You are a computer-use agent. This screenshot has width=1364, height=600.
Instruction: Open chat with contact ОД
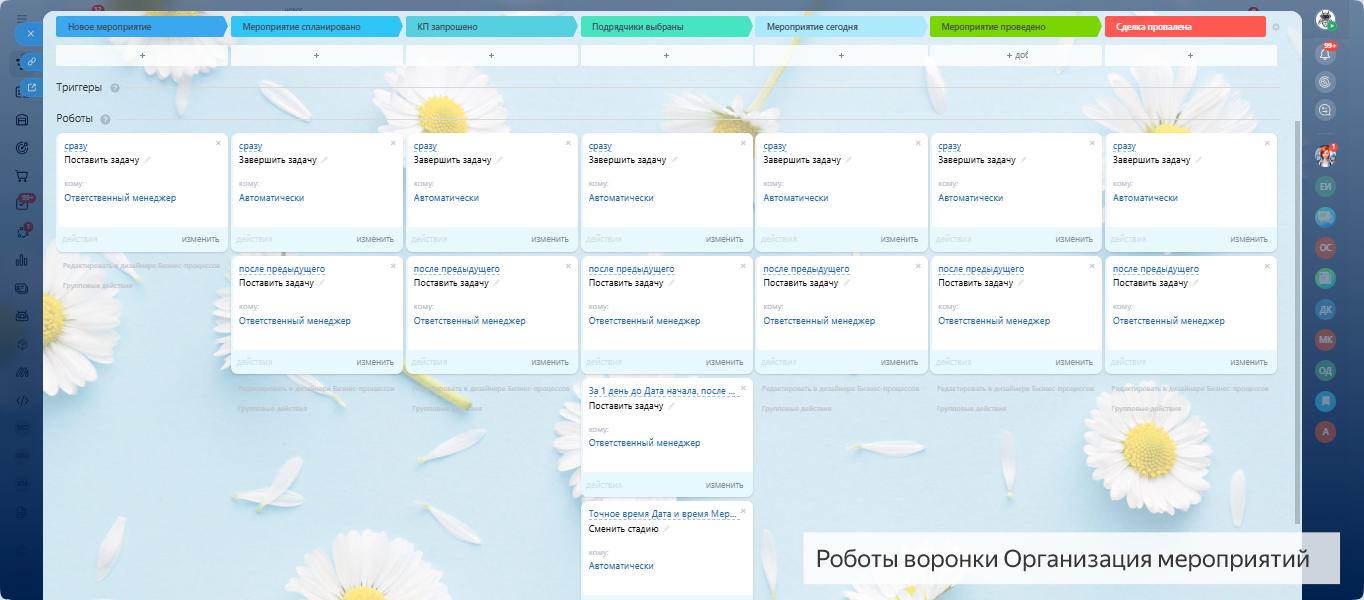tap(1326, 371)
